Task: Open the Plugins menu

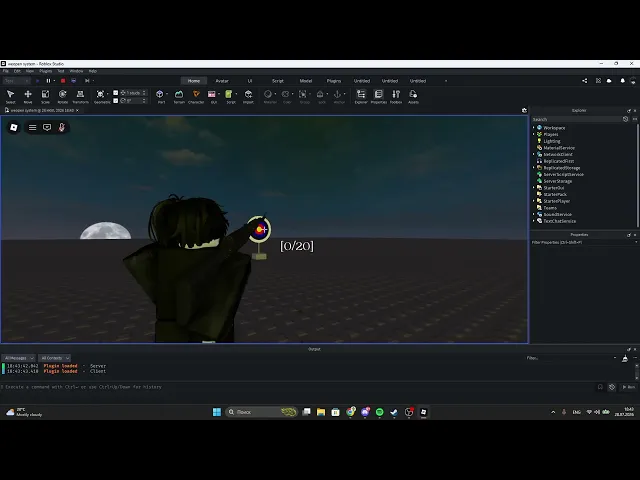Action: pyautogui.click(x=45, y=71)
